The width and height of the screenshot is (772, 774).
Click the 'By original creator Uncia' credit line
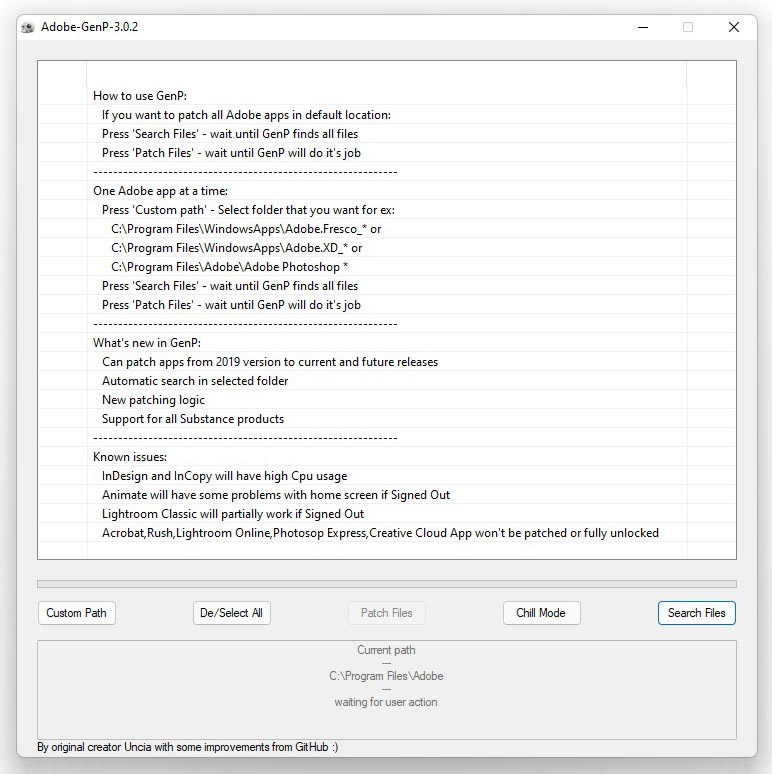coord(188,747)
